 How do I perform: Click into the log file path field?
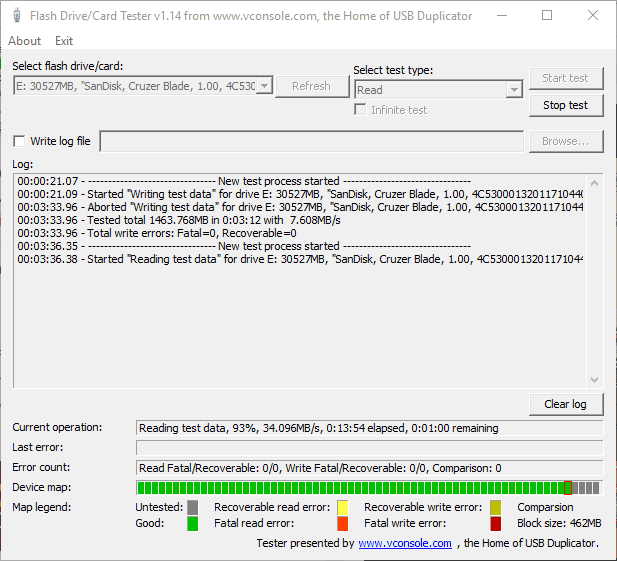click(x=312, y=141)
